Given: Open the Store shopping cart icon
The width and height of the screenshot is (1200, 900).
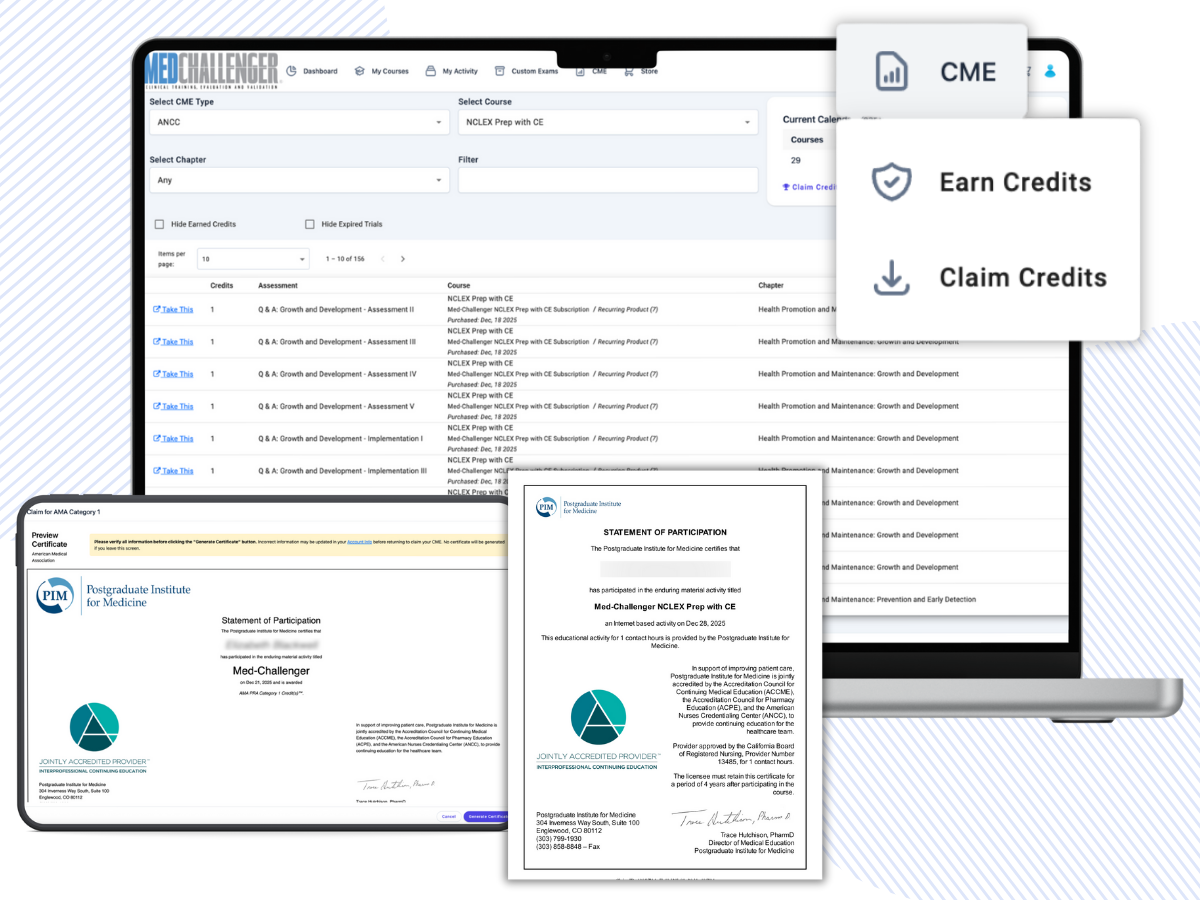Looking at the screenshot, I should tap(629, 71).
